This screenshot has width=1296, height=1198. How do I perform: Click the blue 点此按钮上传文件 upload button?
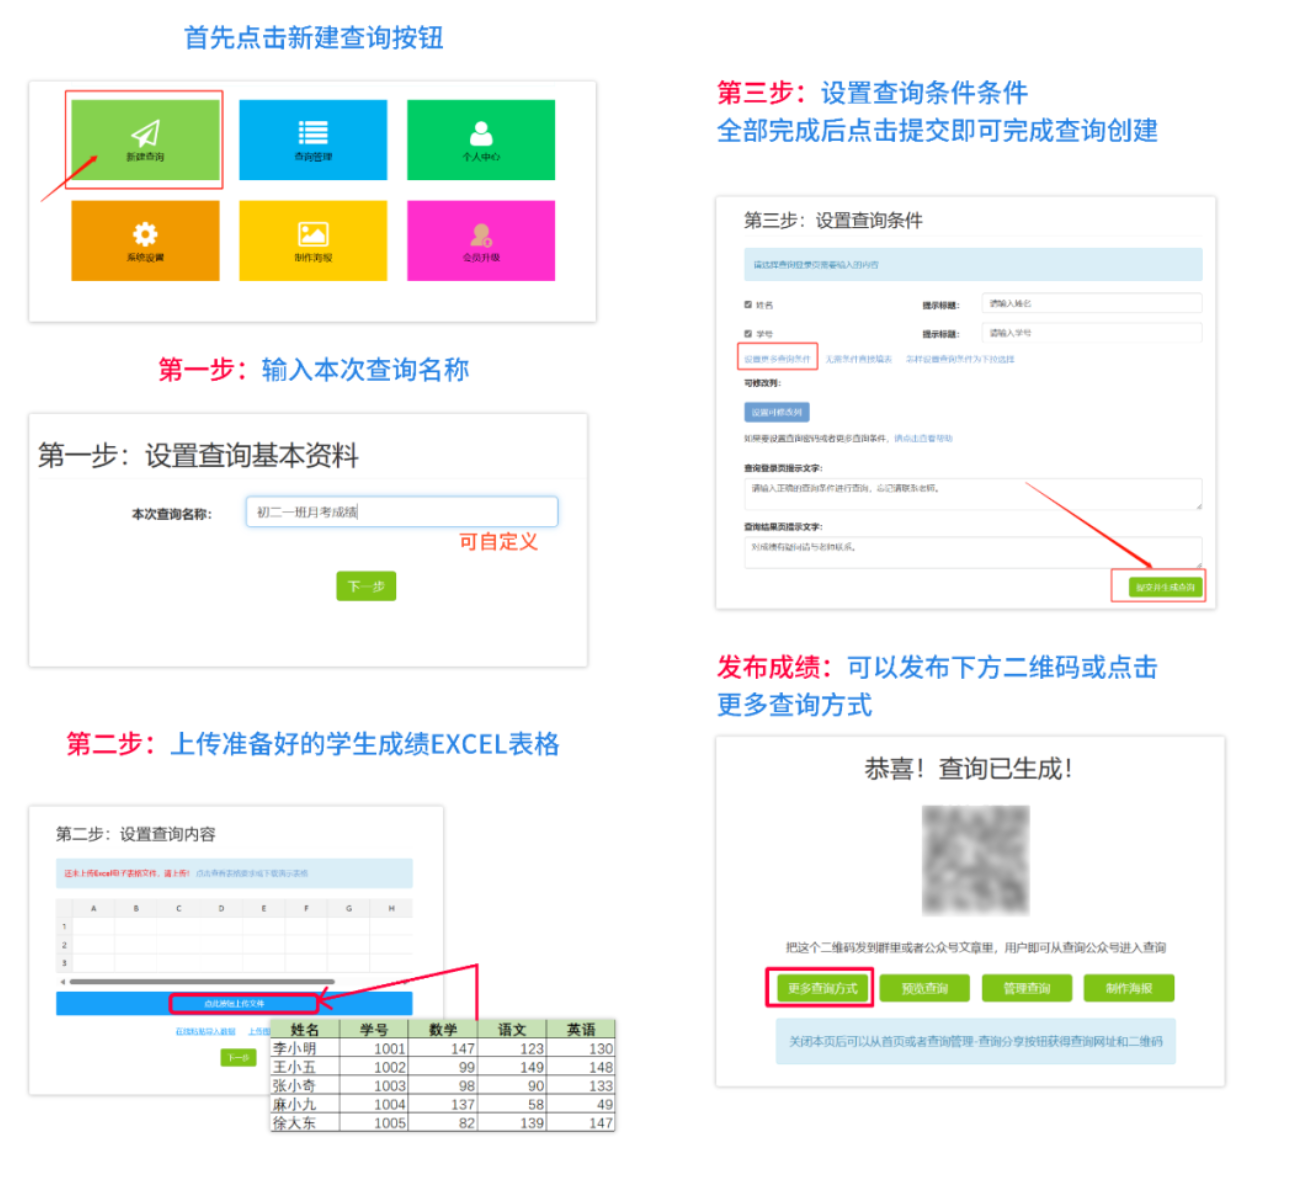click(234, 1003)
